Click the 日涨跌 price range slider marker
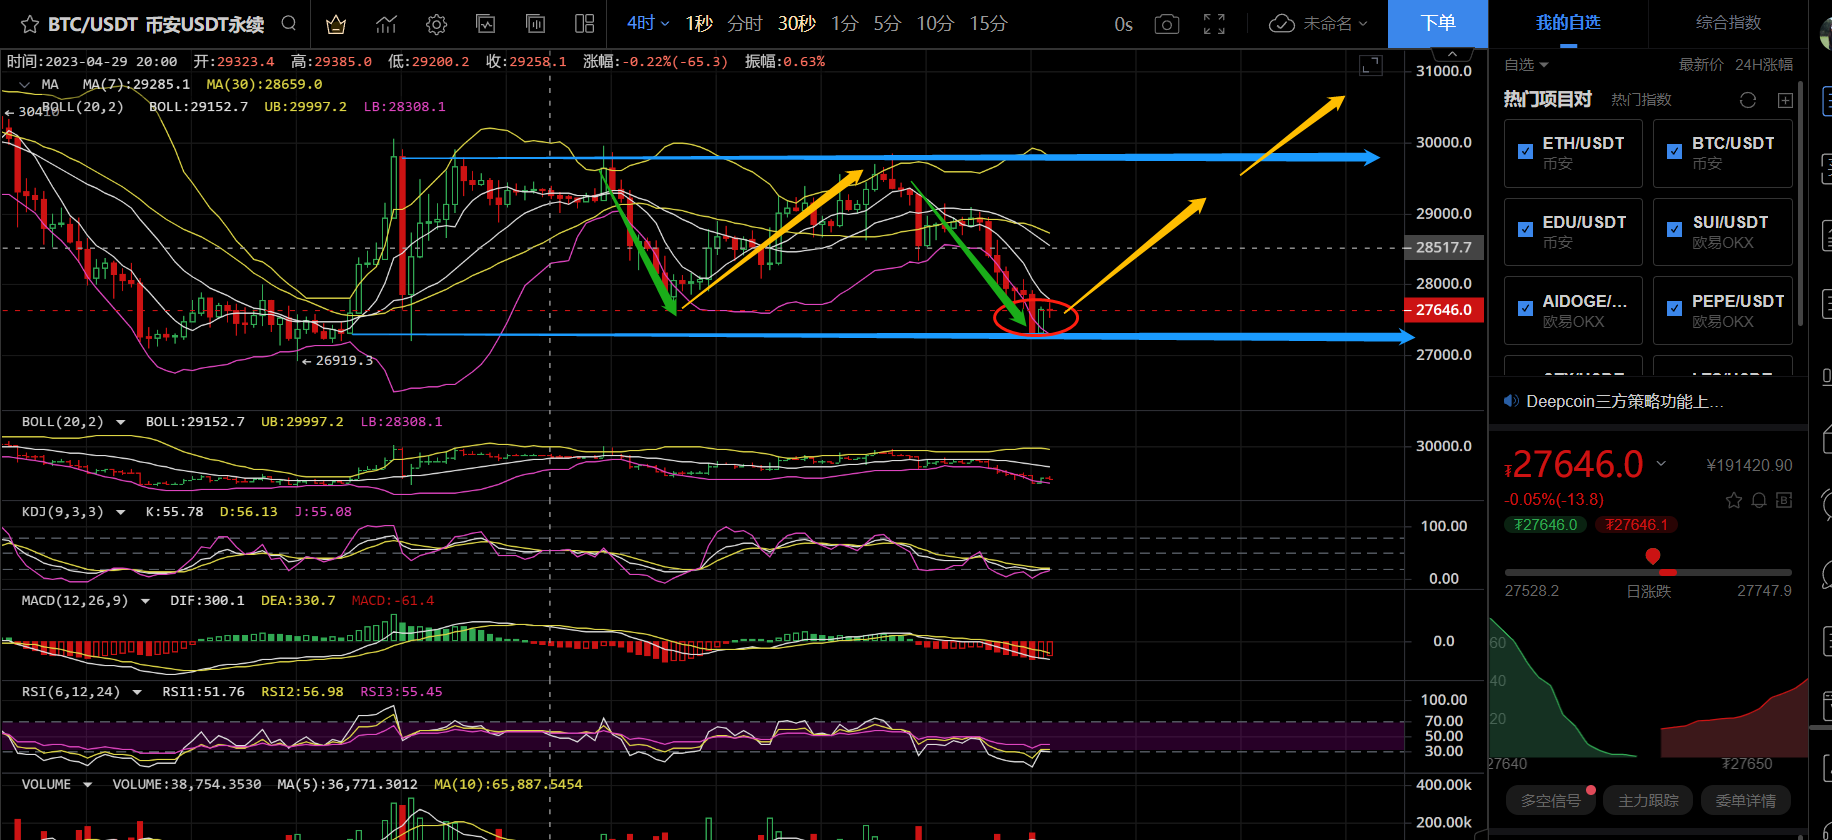 (x=1653, y=557)
